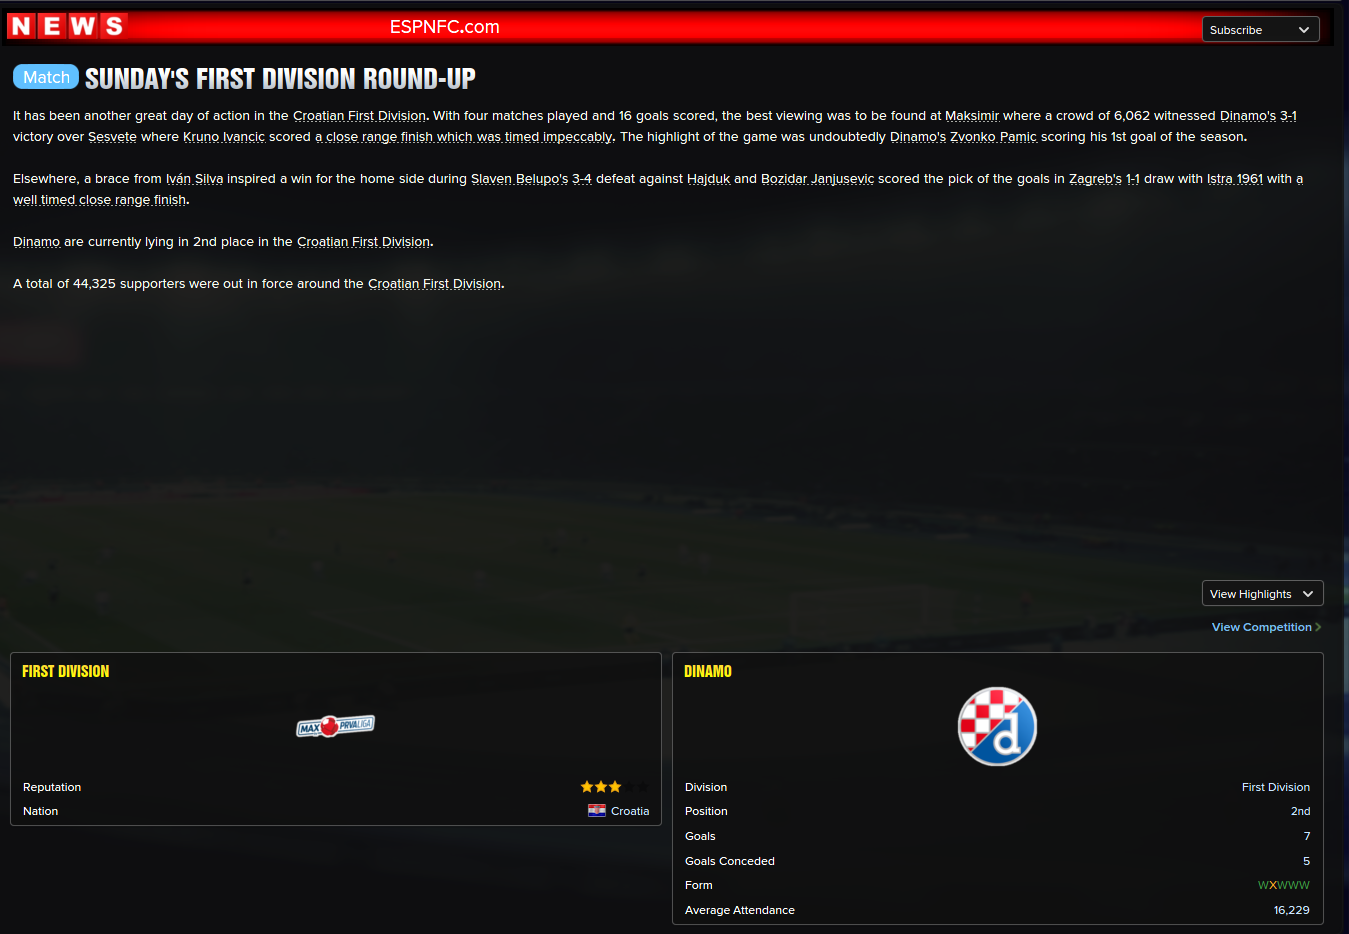Image resolution: width=1349 pixels, height=934 pixels.
Task: Click the Bozidar Janjusevic link
Action: pyautogui.click(x=817, y=179)
